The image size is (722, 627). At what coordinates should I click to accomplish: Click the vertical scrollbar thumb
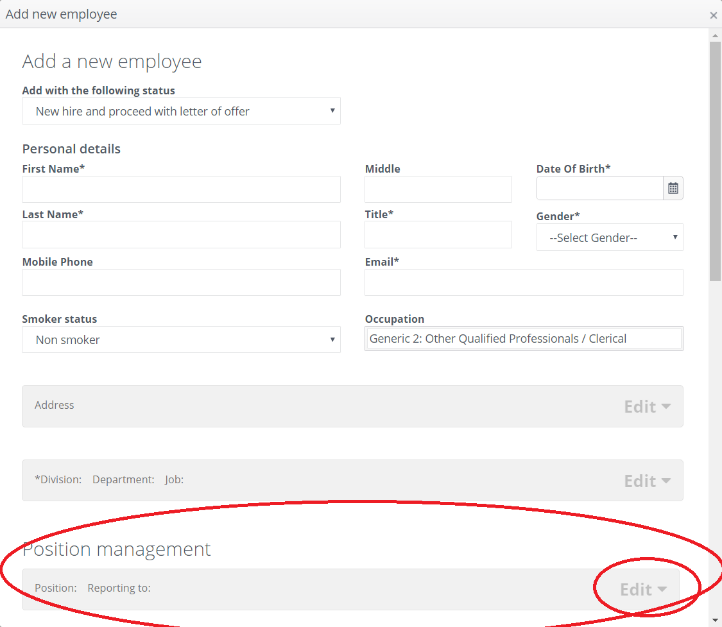(715, 161)
